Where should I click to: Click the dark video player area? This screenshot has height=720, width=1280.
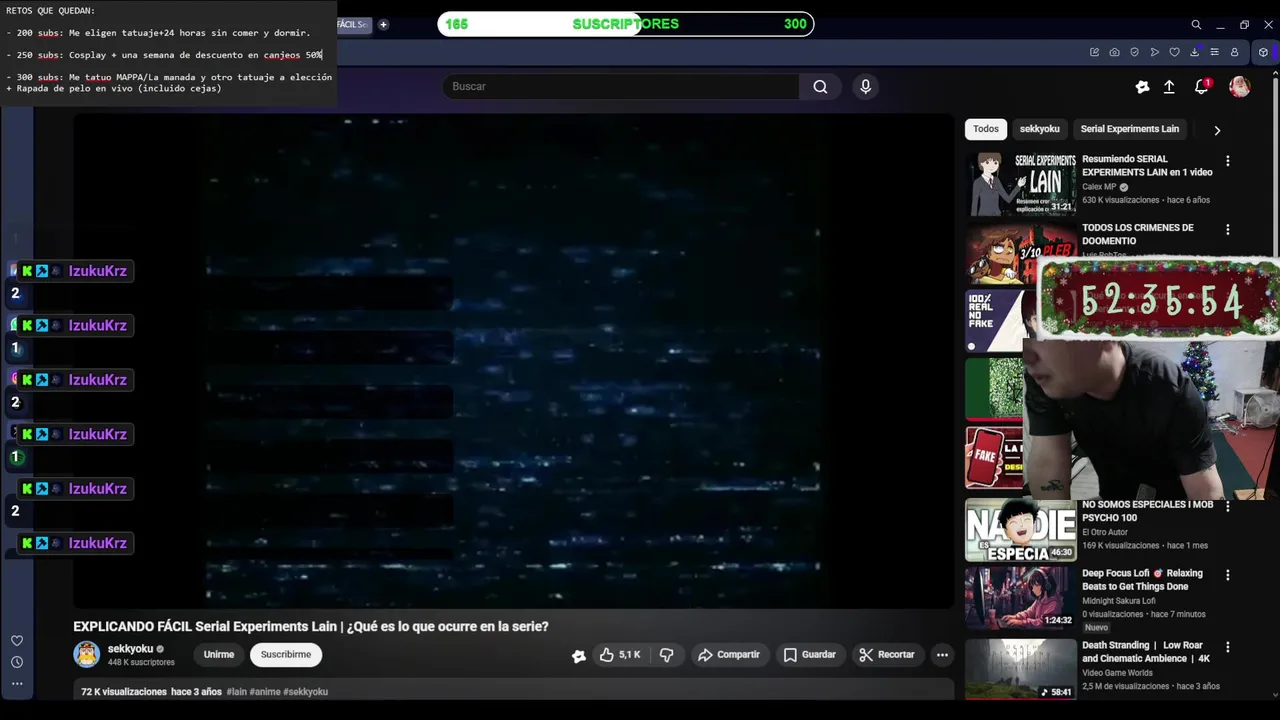pyautogui.click(x=514, y=360)
